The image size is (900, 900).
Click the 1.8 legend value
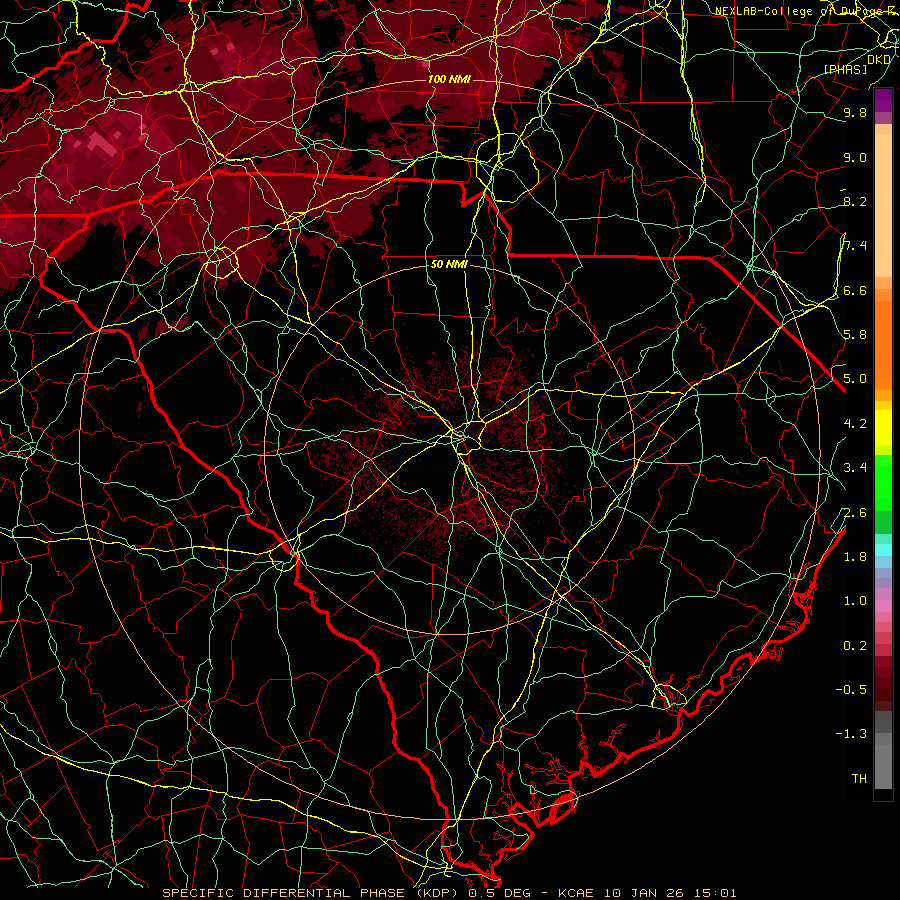(855, 557)
